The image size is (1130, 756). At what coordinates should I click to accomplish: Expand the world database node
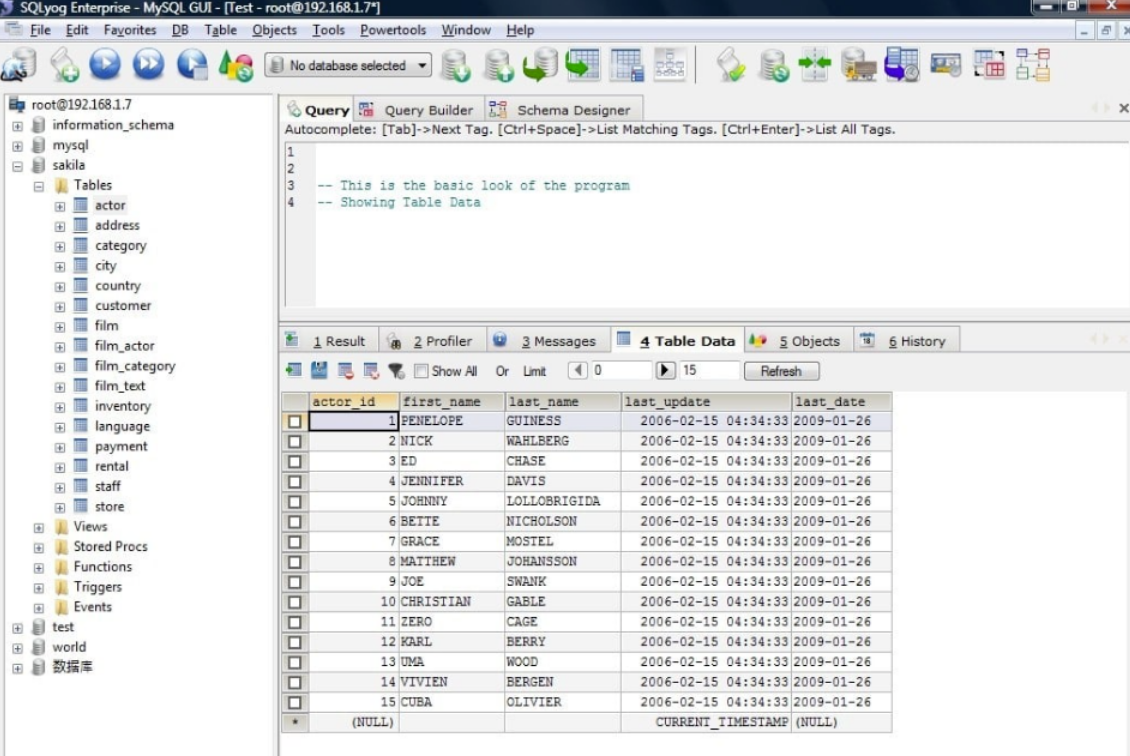(x=17, y=647)
